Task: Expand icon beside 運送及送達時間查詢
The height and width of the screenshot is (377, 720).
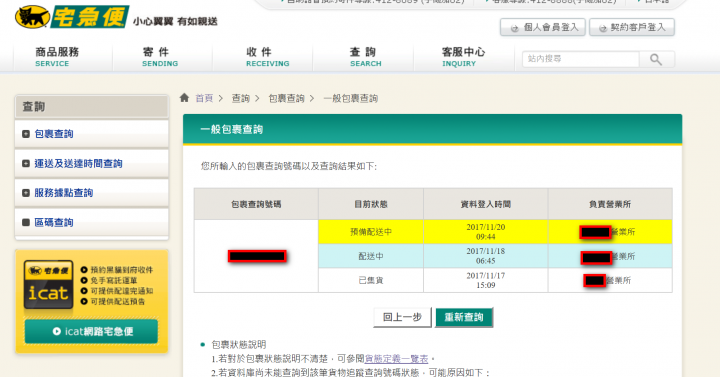Action: (26, 163)
